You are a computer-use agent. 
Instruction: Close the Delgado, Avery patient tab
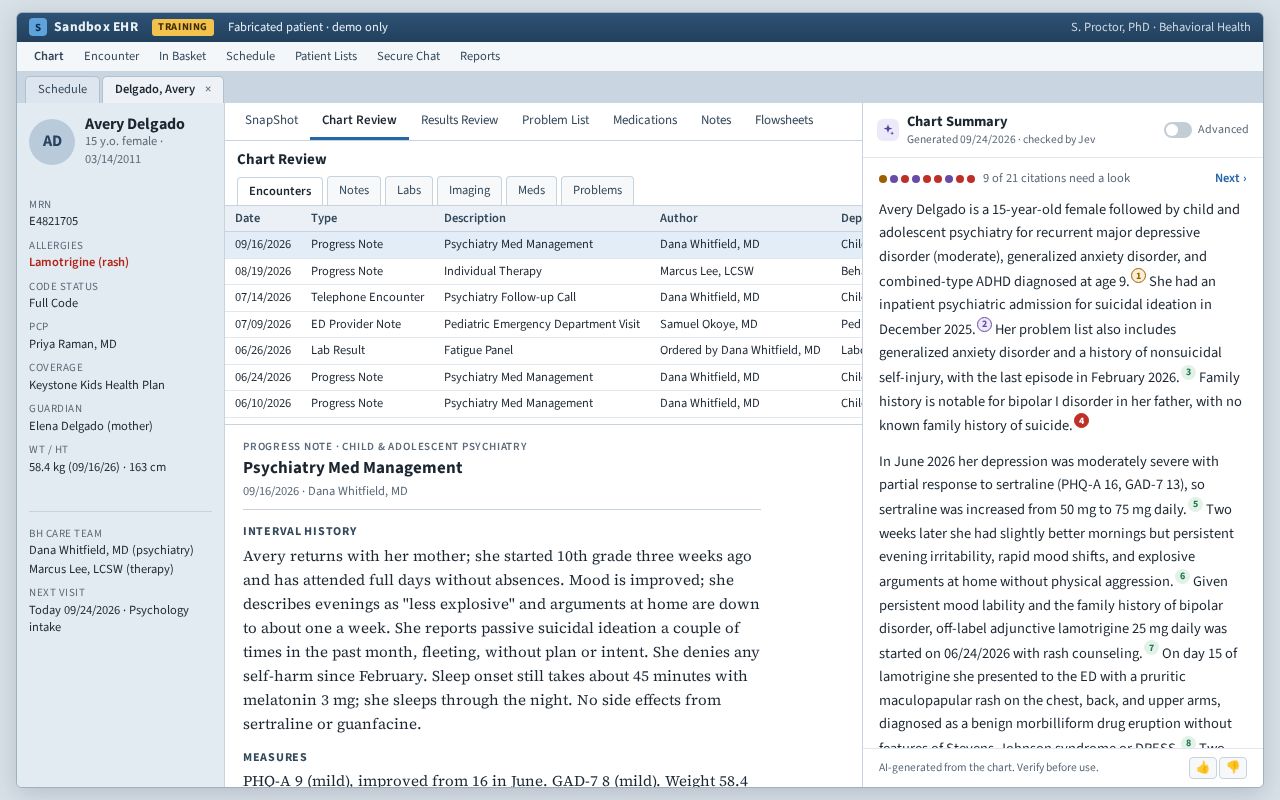208,89
